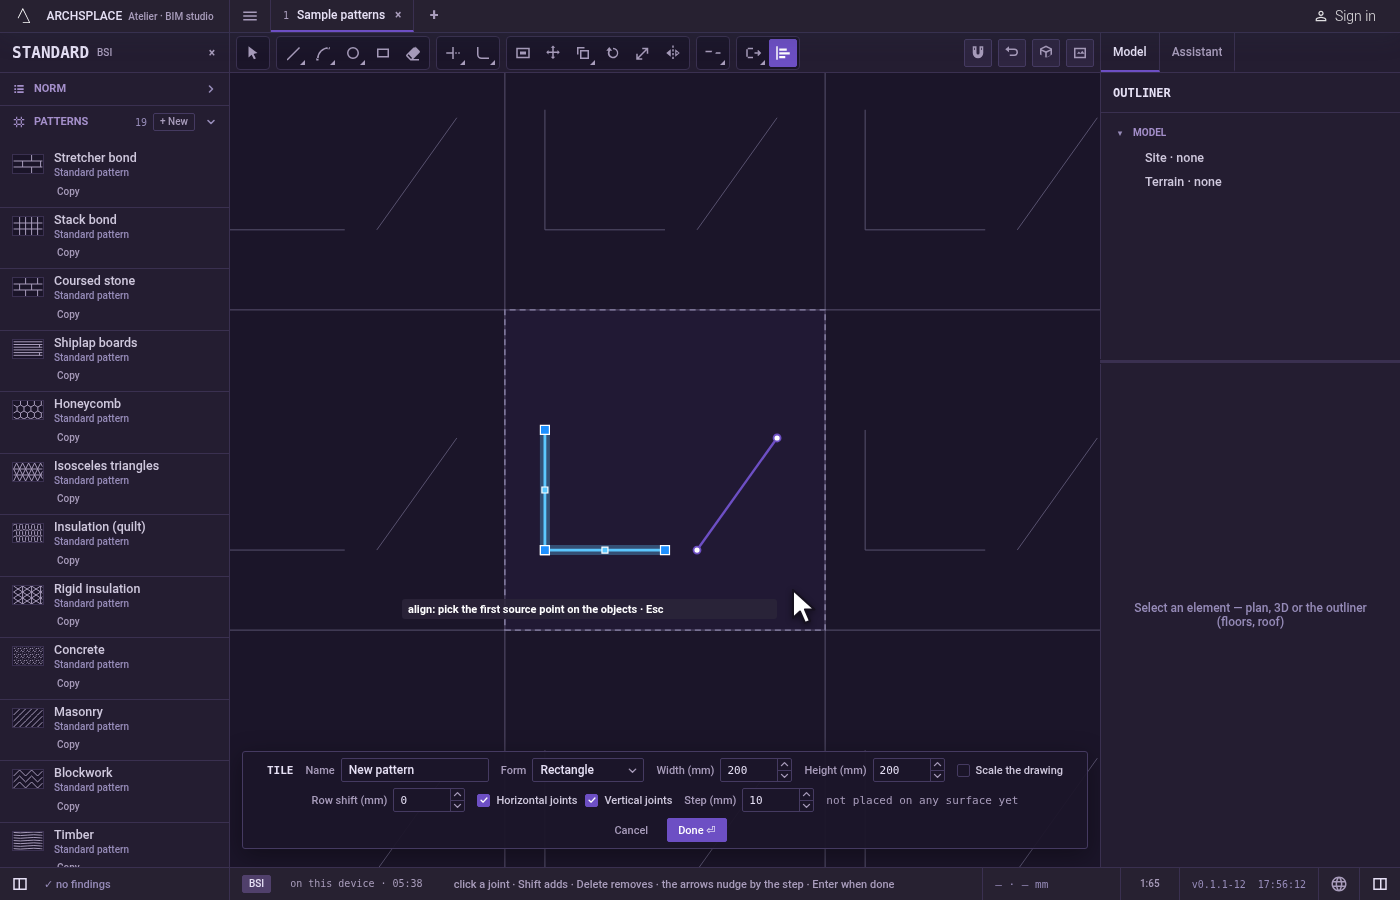Pick the arc drawing tool
Image resolution: width=1400 pixels, height=900 pixels.
tap(323, 53)
